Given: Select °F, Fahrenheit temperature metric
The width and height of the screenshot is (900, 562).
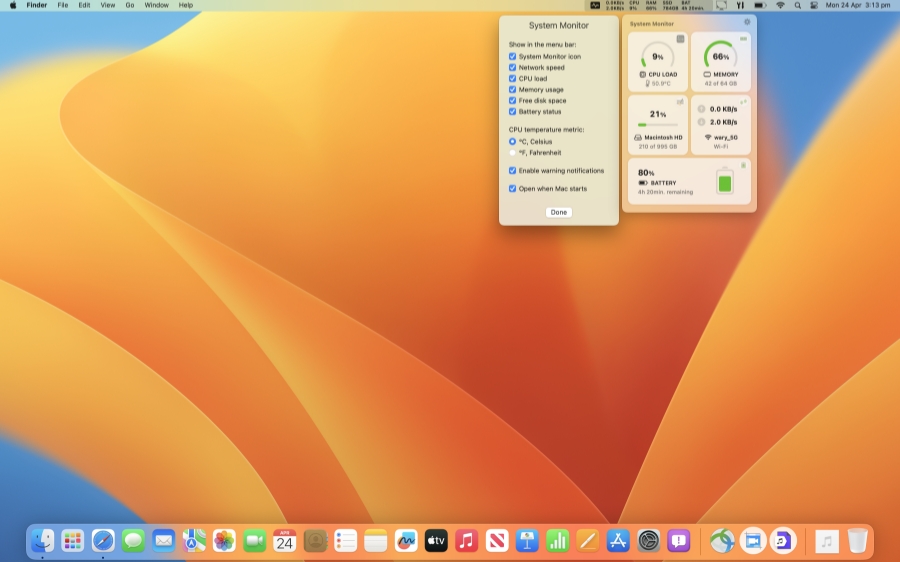Looking at the screenshot, I should (x=512, y=153).
